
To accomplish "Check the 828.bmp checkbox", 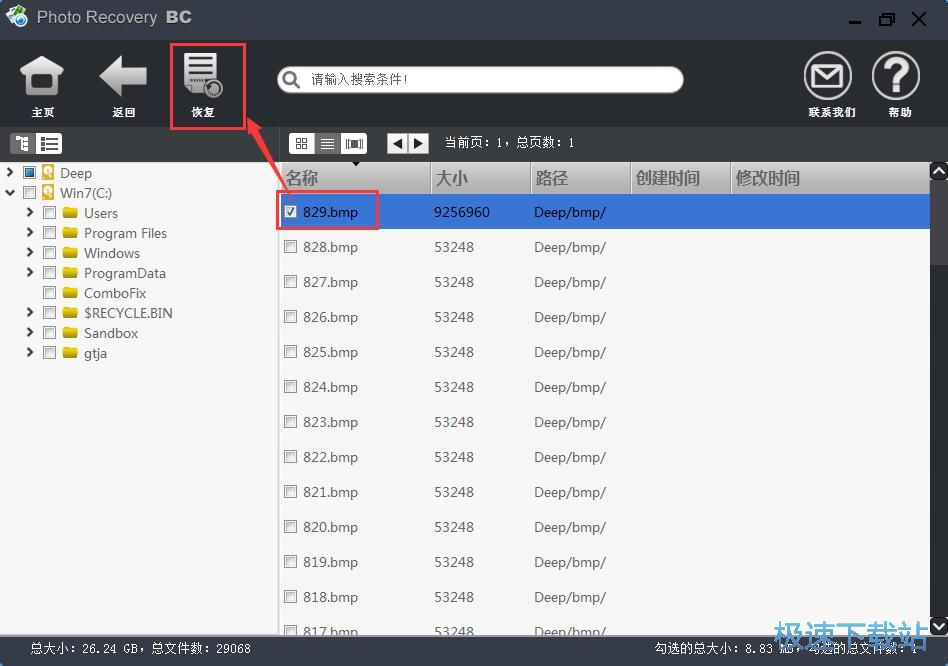I will point(291,247).
